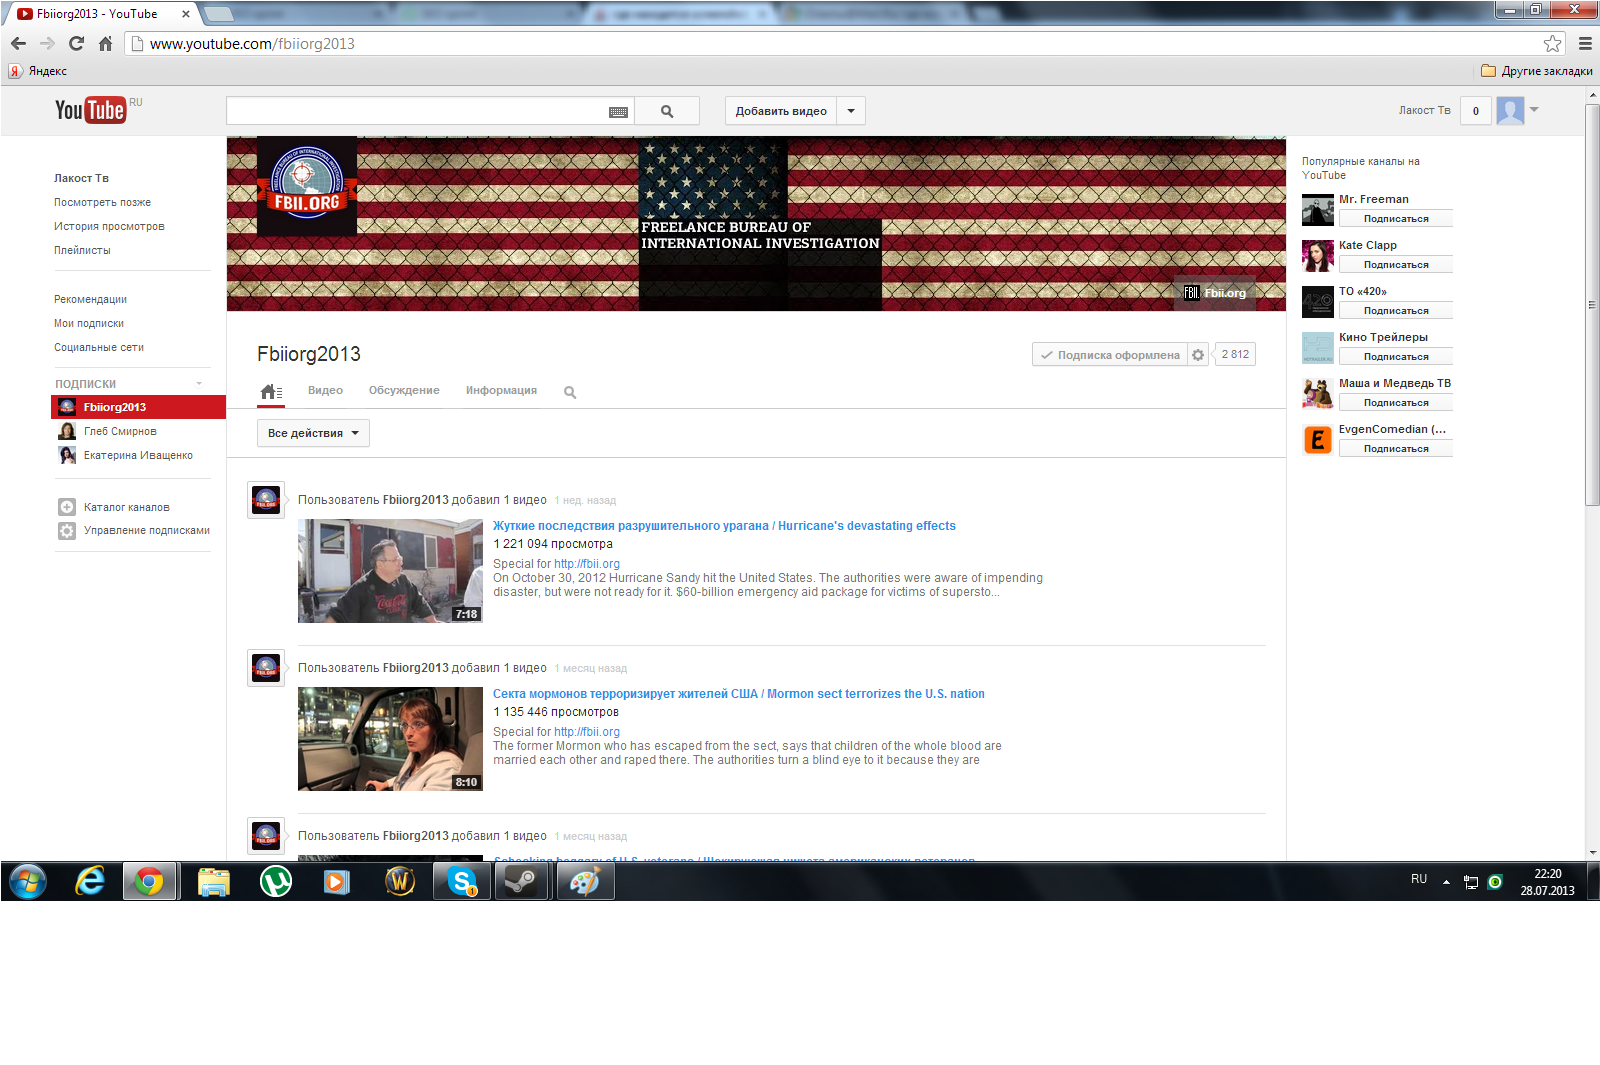Viewport: 1600px width, 1065px height.
Task: Bookmark this page with the star
Action: [1552, 43]
